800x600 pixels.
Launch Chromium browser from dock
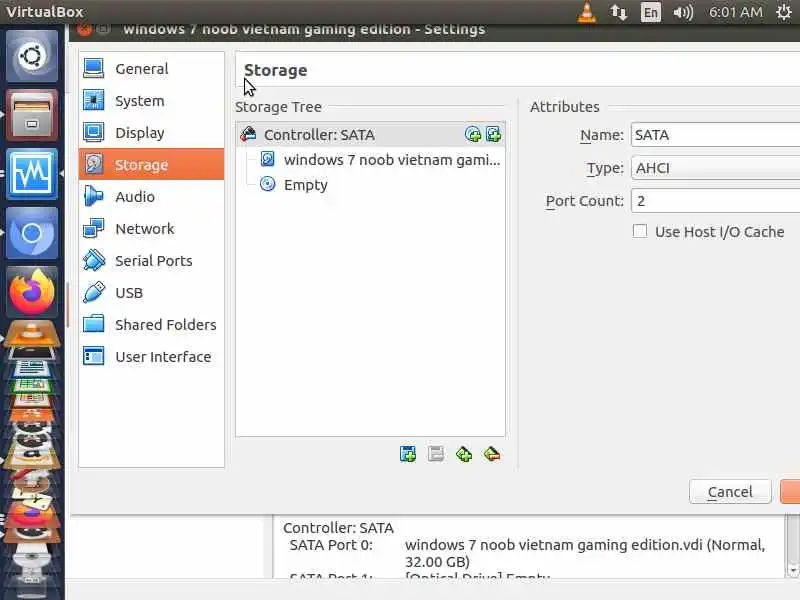tap(32, 233)
